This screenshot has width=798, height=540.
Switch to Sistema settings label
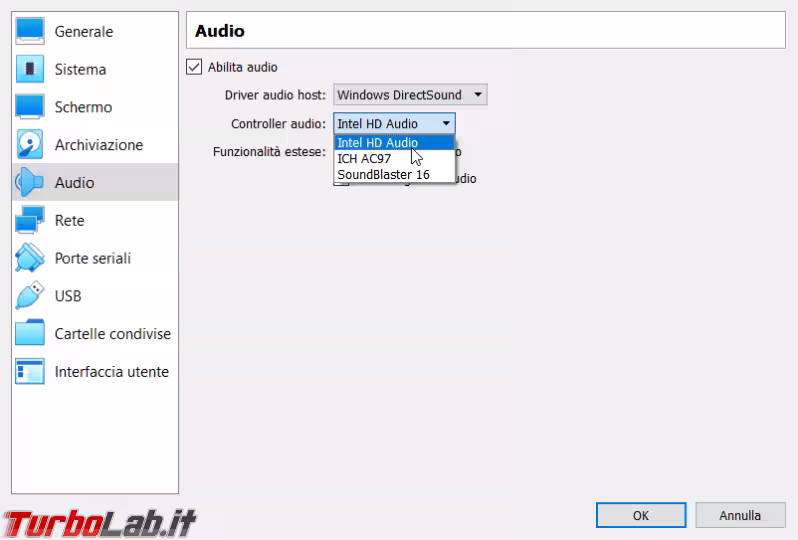click(80, 69)
